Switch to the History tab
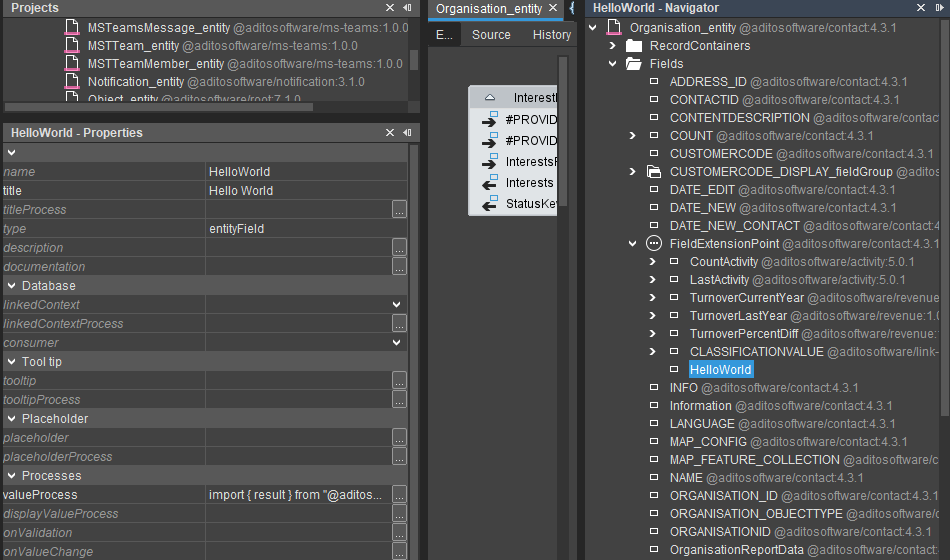This screenshot has width=950, height=560. click(x=551, y=35)
